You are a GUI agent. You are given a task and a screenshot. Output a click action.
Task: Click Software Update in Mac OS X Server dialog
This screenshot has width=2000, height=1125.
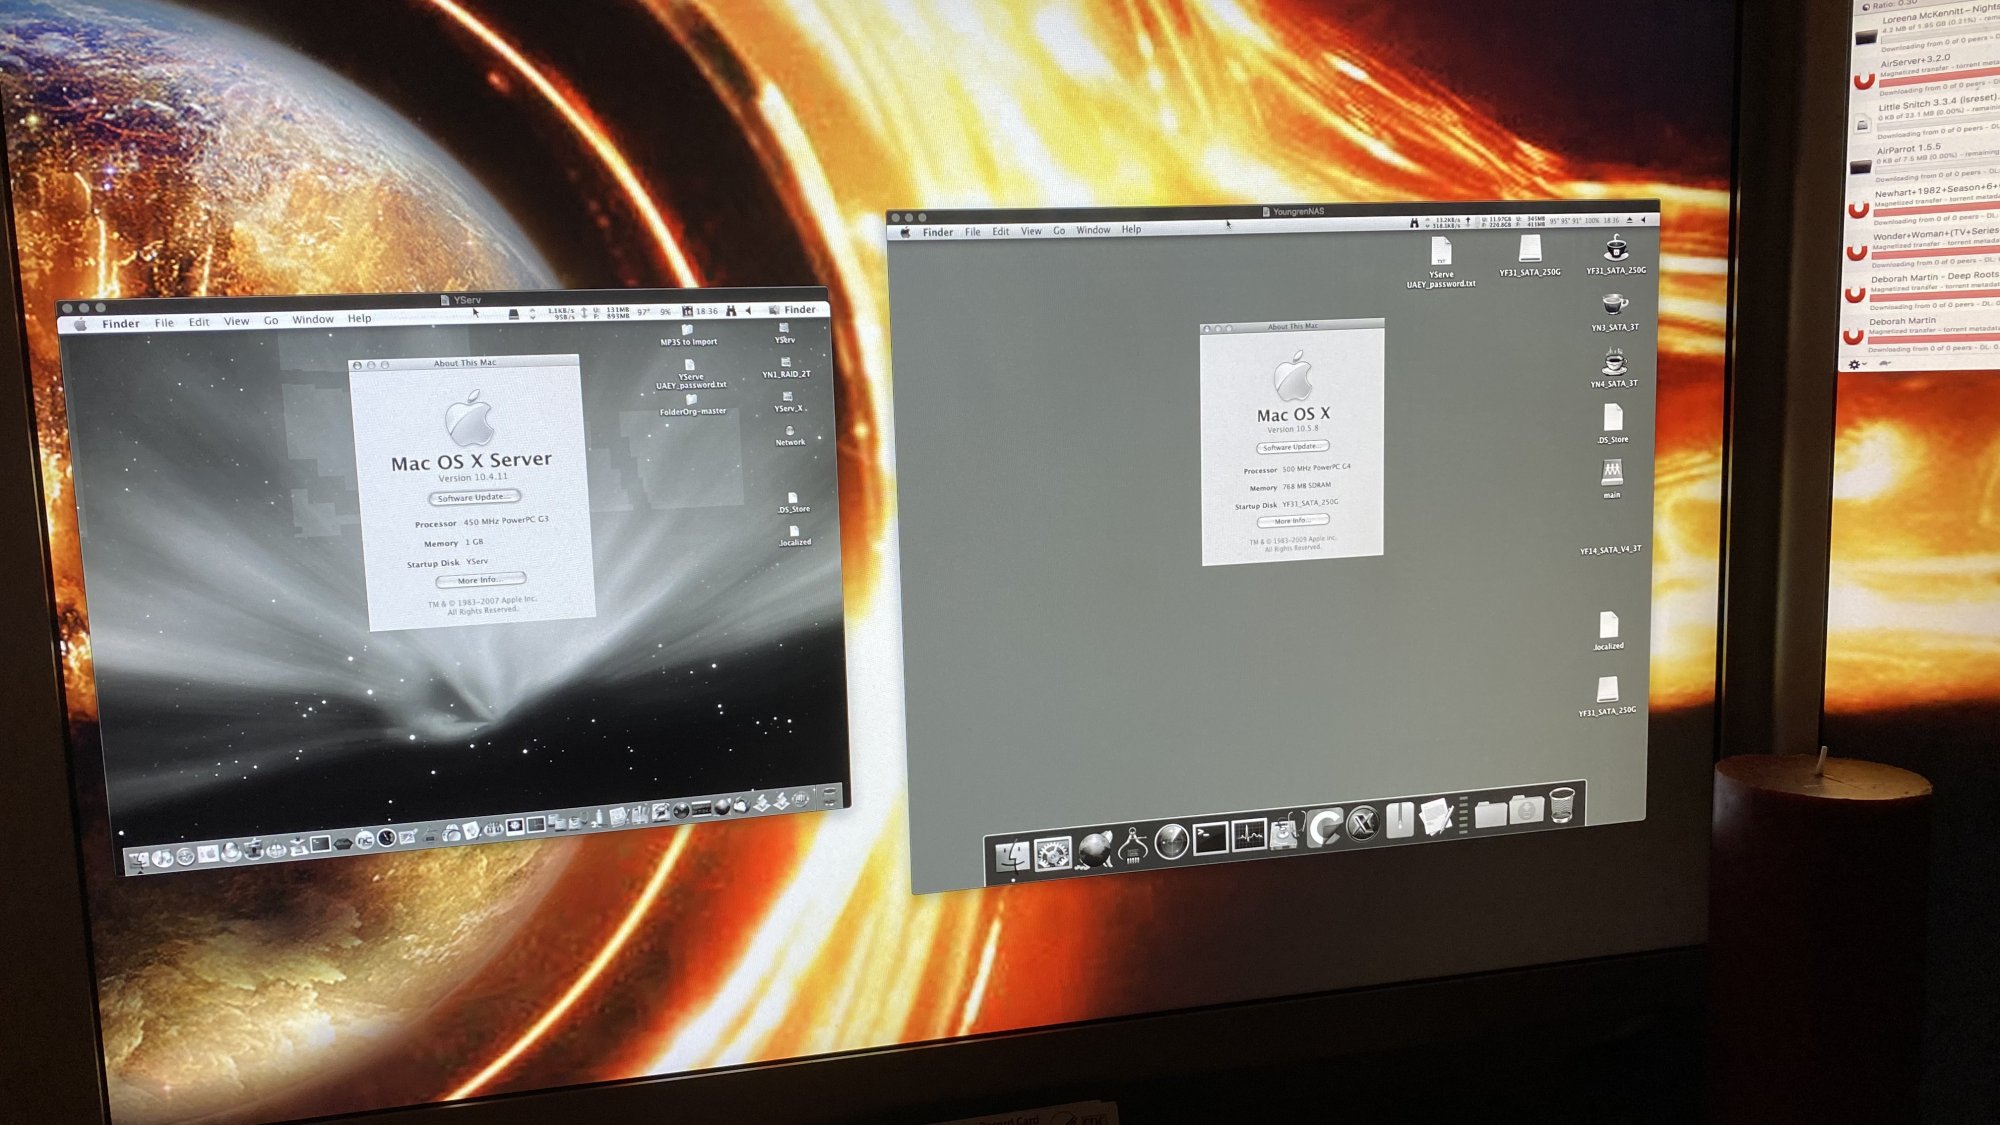pos(474,497)
